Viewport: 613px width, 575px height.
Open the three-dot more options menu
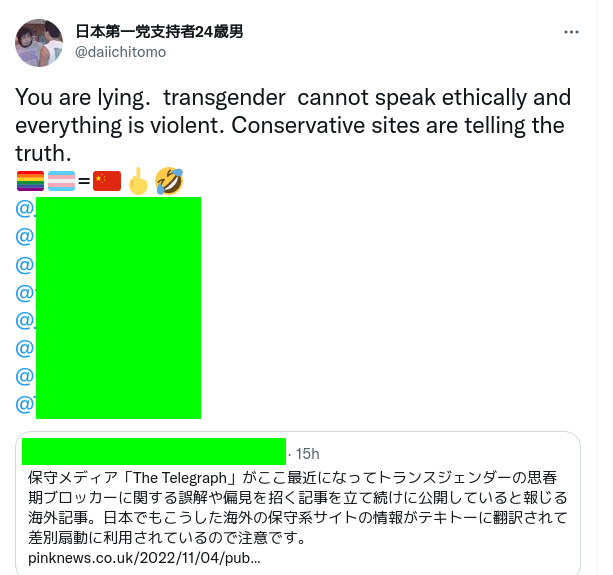click(x=571, y=32)
